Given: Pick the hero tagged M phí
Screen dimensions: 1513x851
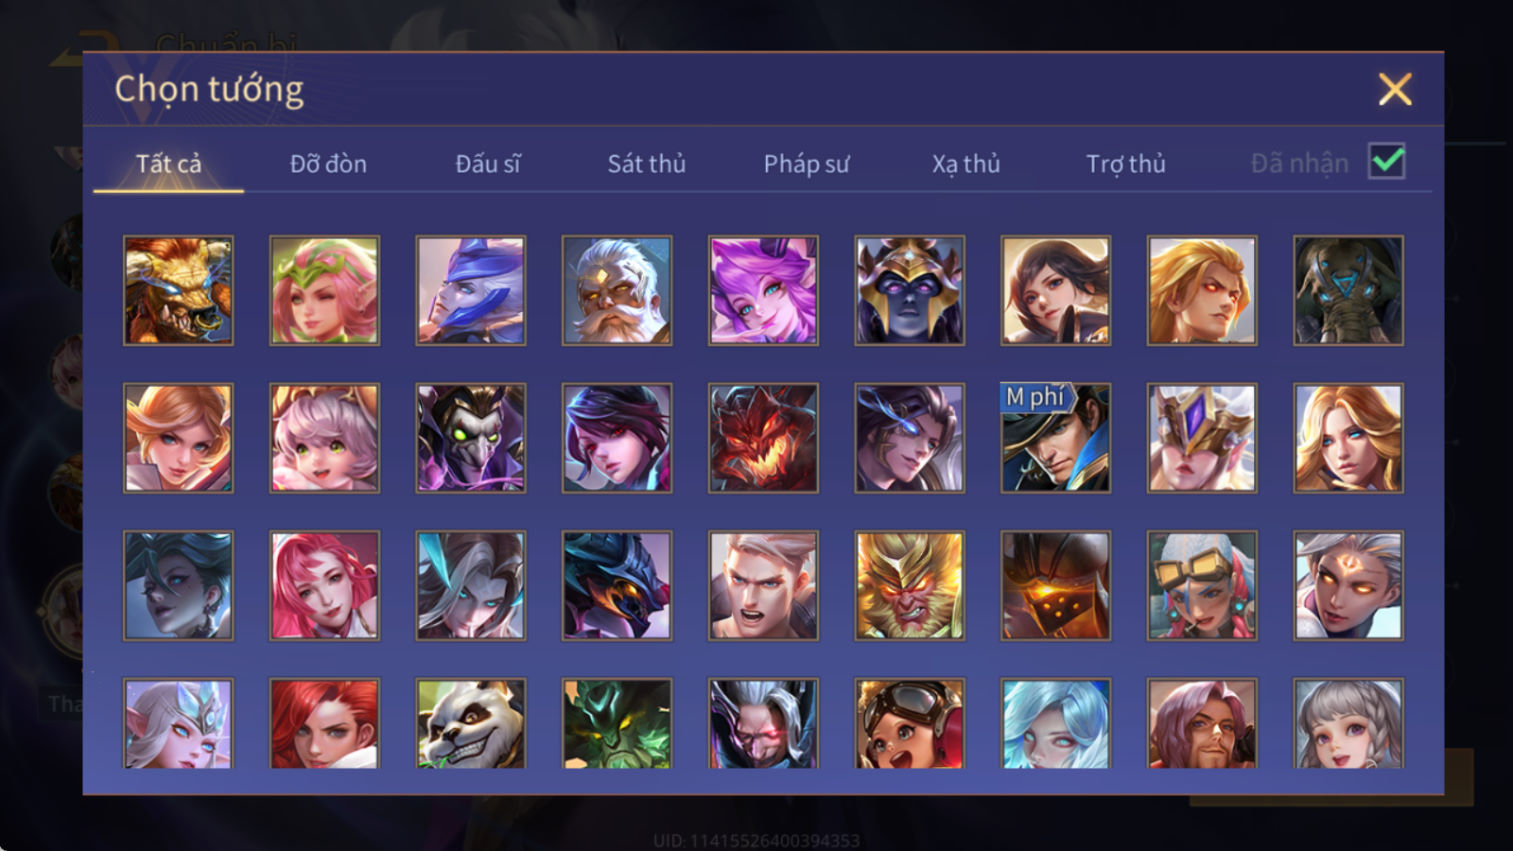Looking at the screenshot, I should (x=1055, y=439).
